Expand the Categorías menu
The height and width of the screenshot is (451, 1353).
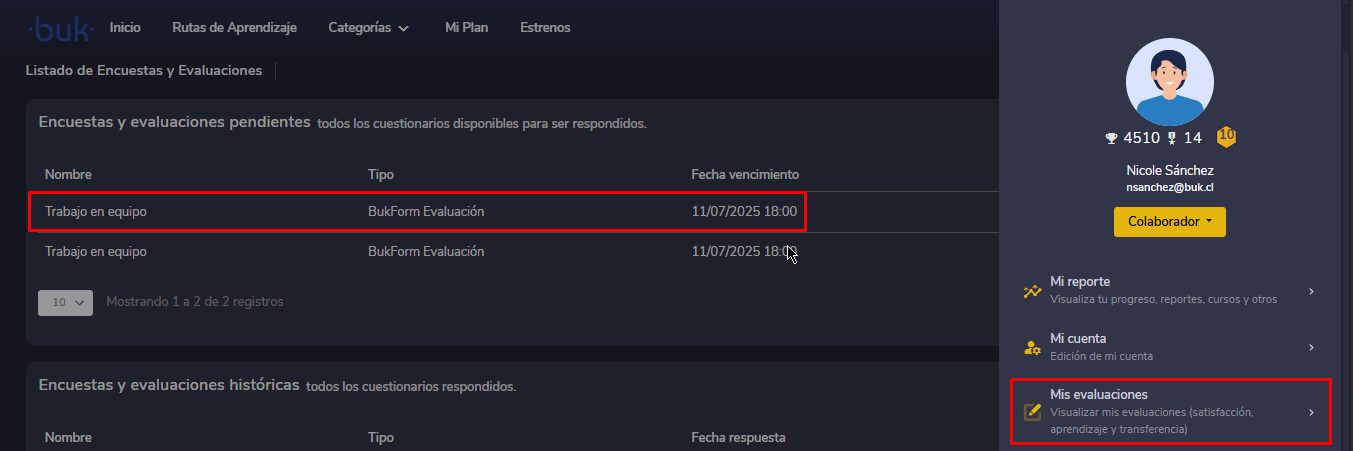(368, 28)
